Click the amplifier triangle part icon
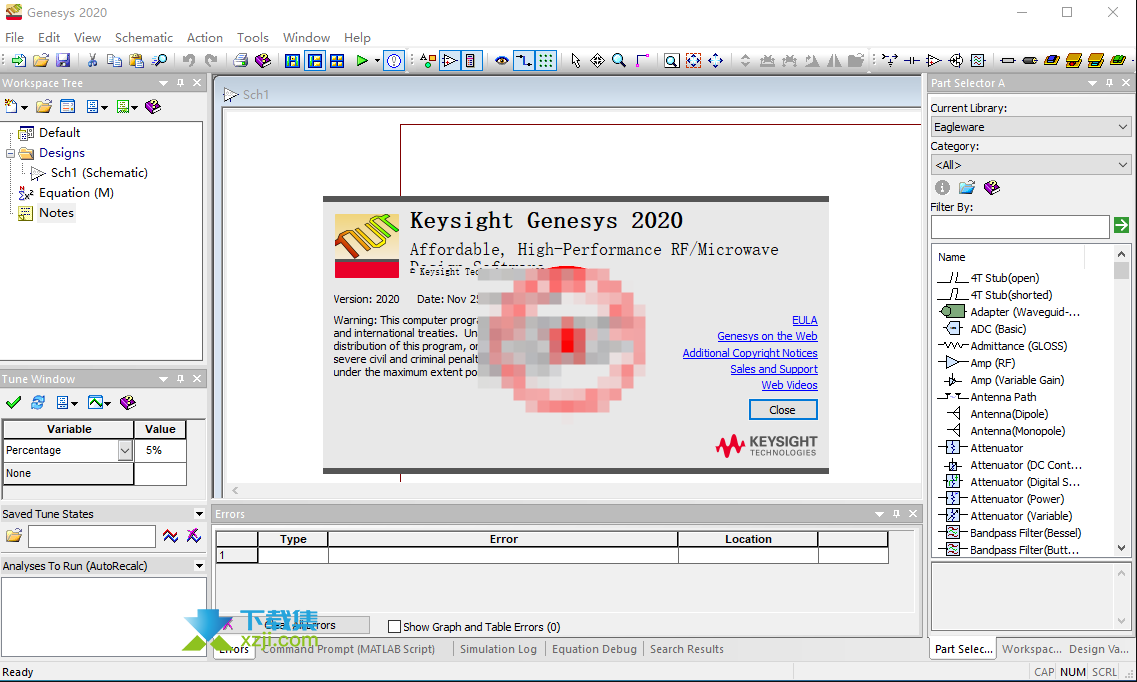 click(x=934, y=61)
